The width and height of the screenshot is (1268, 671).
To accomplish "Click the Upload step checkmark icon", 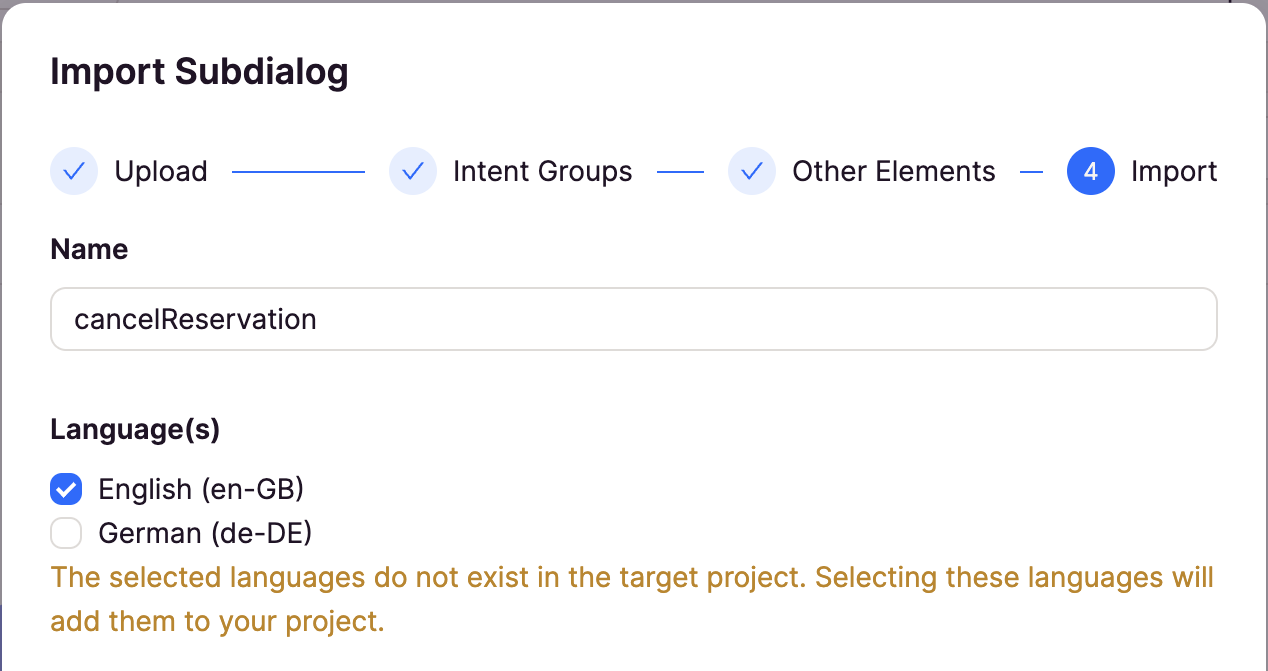I will click(74, 171).
